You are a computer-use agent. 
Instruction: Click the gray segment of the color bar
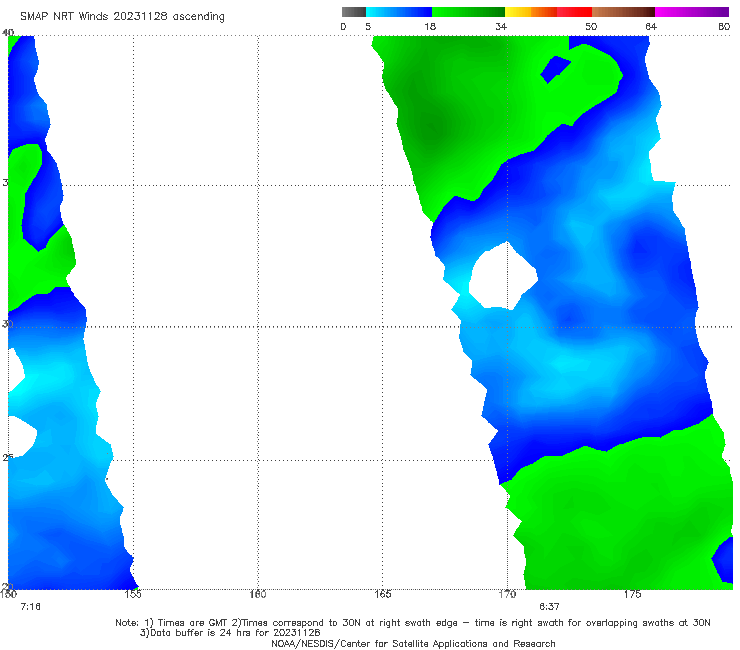(354, 12)
